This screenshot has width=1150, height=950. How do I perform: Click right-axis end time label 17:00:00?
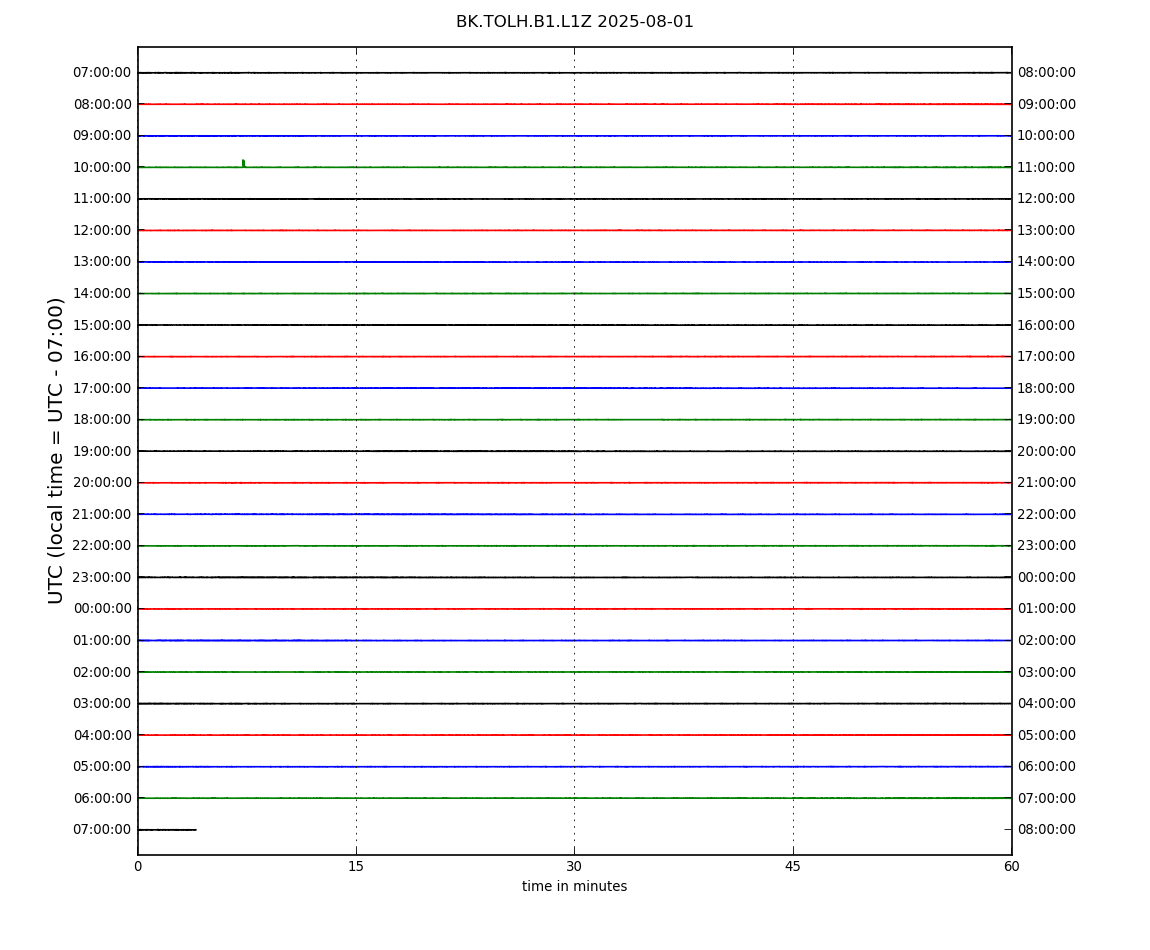1047,357
